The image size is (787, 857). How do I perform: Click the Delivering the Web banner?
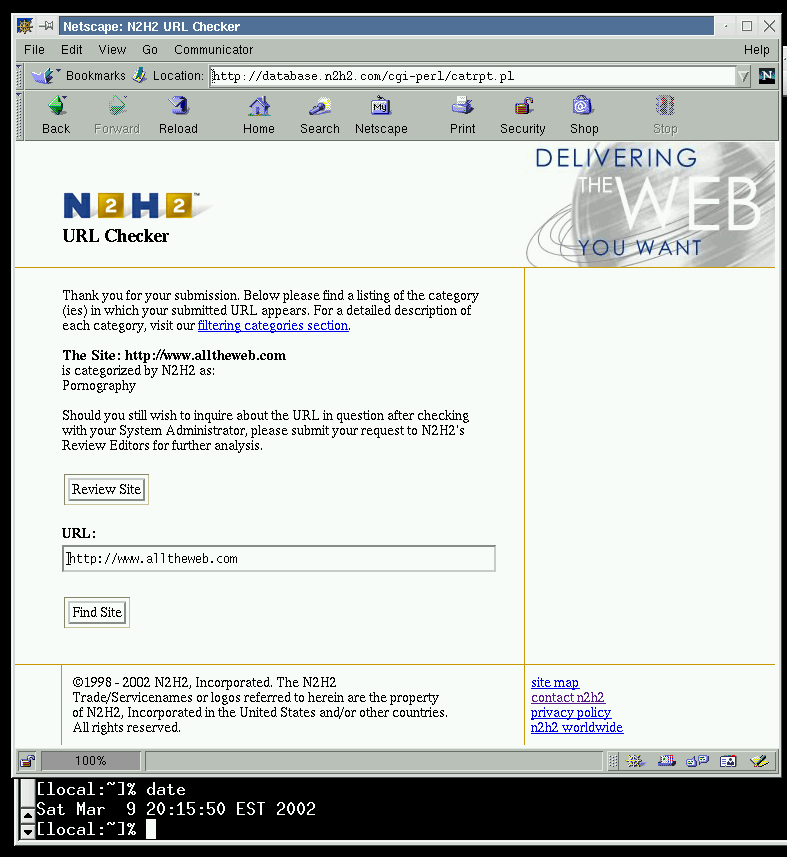coord(650,205)
